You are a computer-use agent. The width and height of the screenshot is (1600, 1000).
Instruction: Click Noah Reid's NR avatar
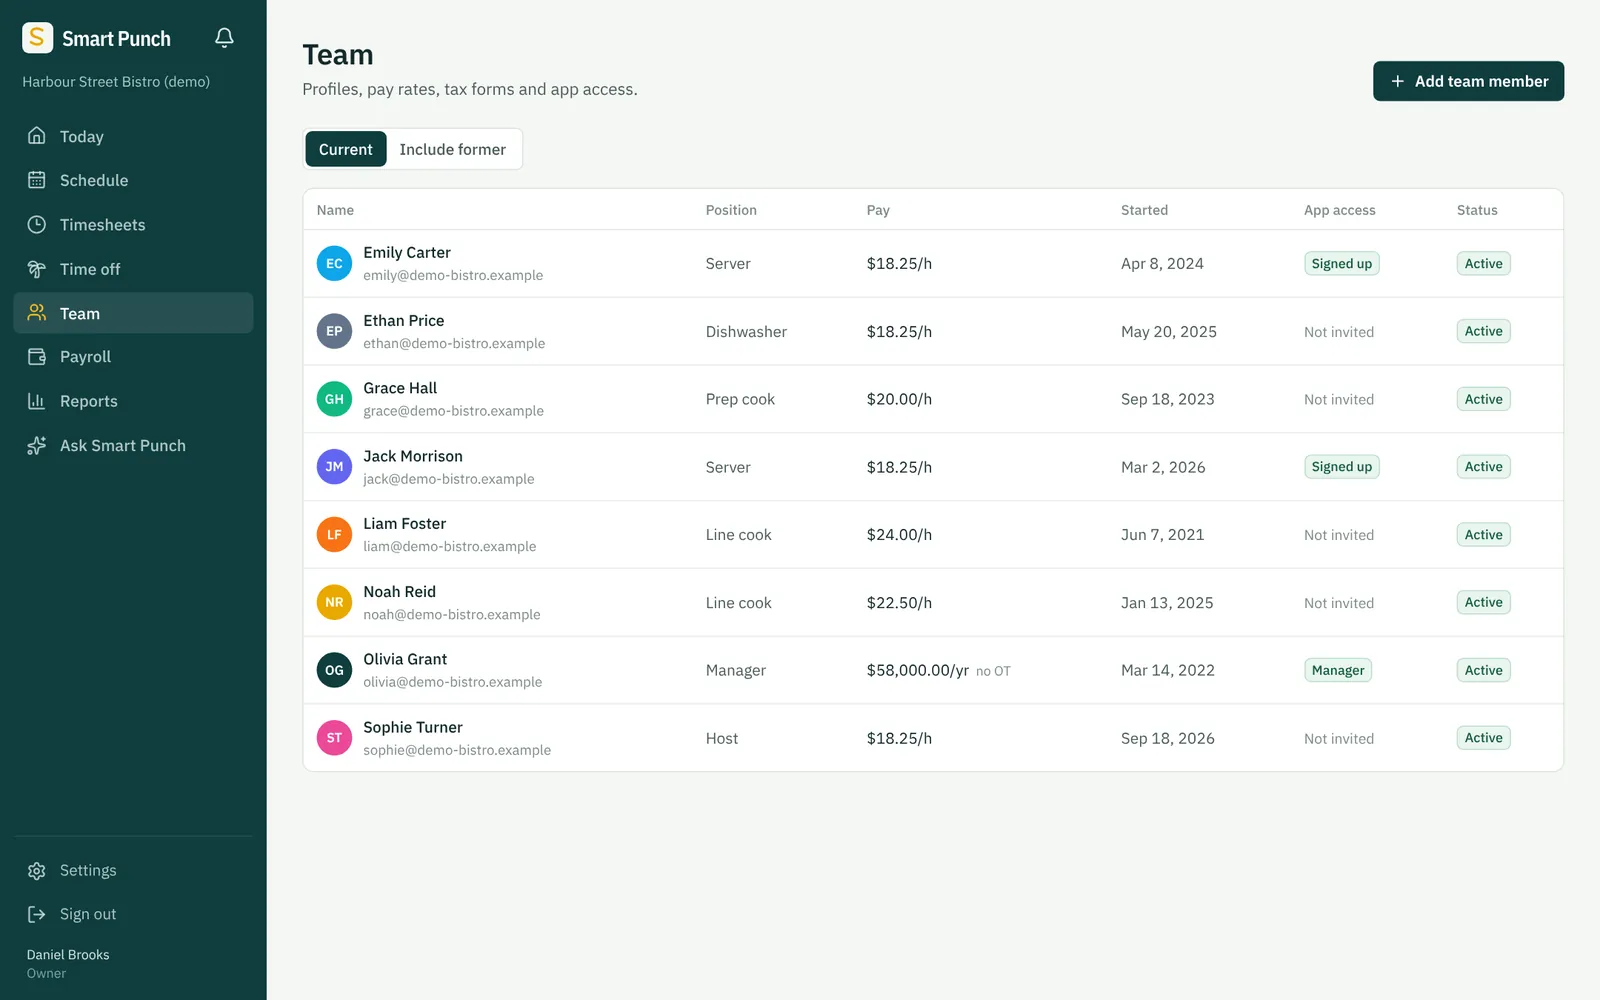tap(334, 602)
